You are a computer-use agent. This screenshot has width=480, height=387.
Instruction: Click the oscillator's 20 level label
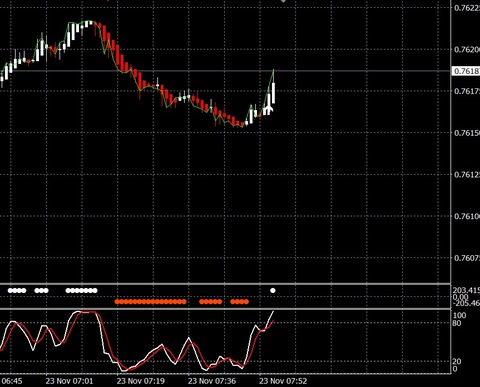(457, 361)
